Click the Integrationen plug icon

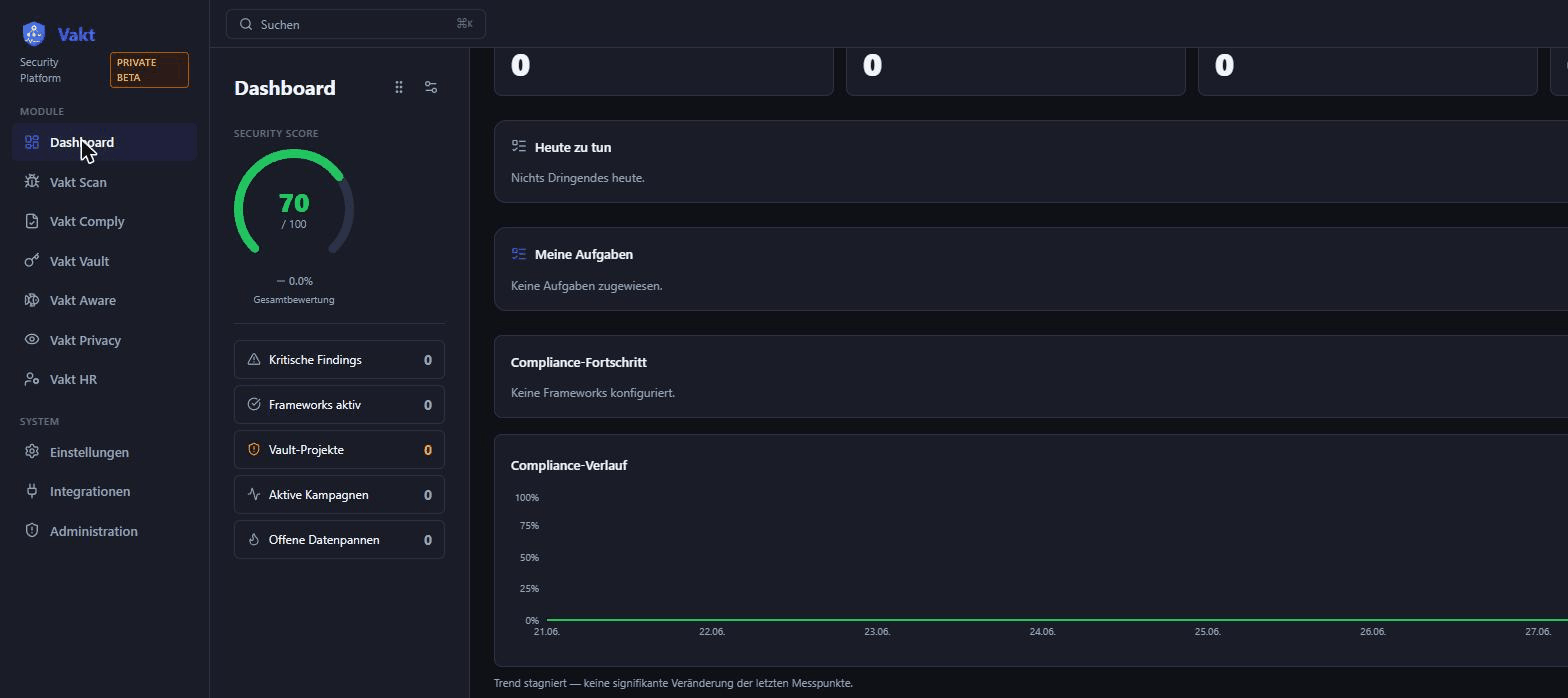coord(32,491)
